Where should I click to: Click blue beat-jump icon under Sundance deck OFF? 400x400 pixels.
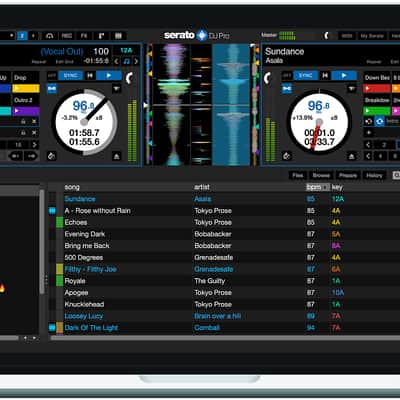[287, 89]
